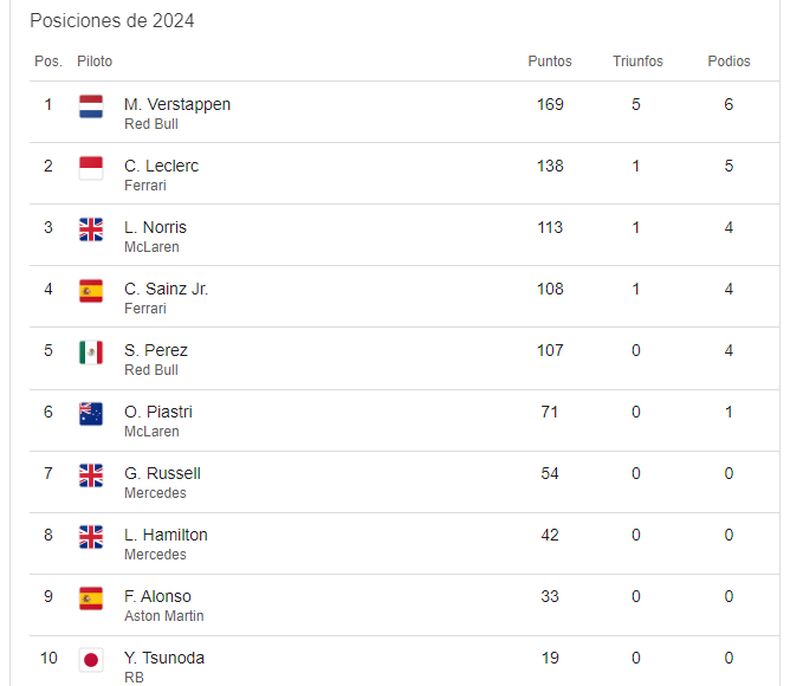Image resolution: width=790 pixels, height=686 pixels.
Task: Click the Puntos column header
Action: coord(550,61)
